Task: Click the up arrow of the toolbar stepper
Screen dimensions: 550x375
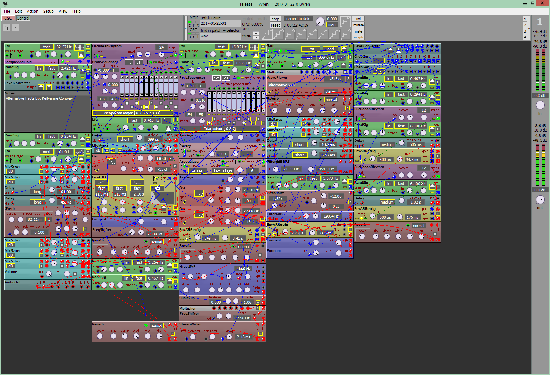Action: (x=256, y=33)
